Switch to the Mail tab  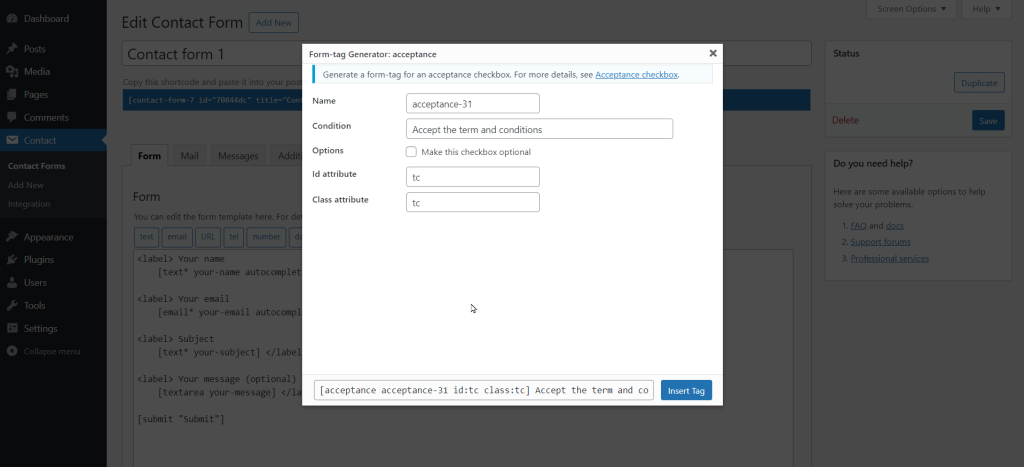pos(189,156)
